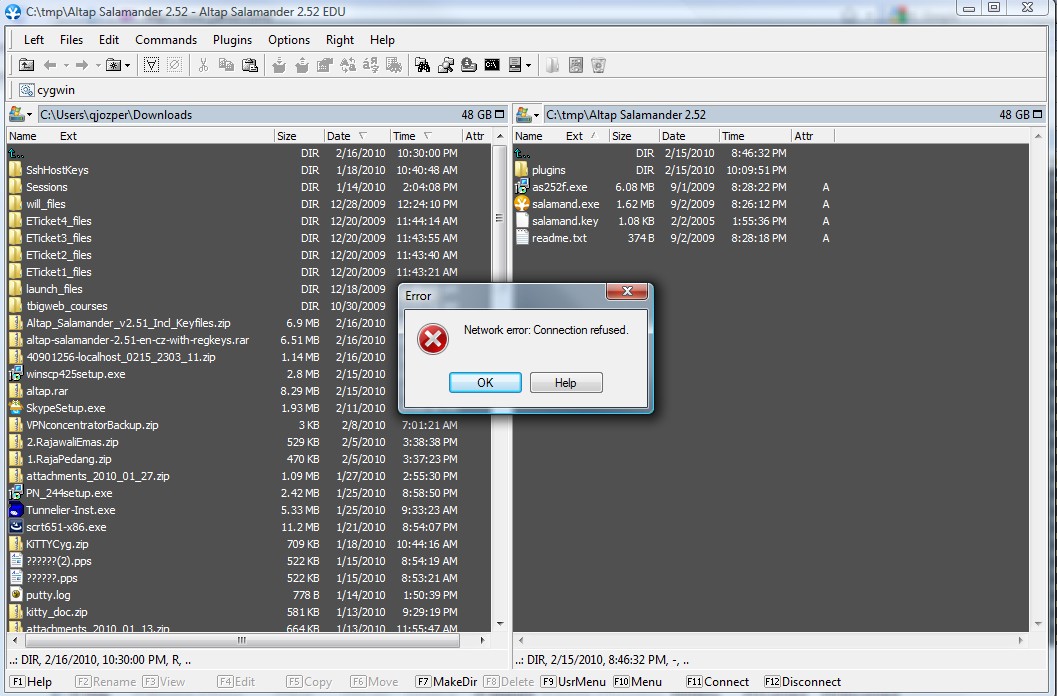This screenshot has width=1057, height=696.
Task: Select the SshHostKeys folder
Action: [x=57, y=170]
